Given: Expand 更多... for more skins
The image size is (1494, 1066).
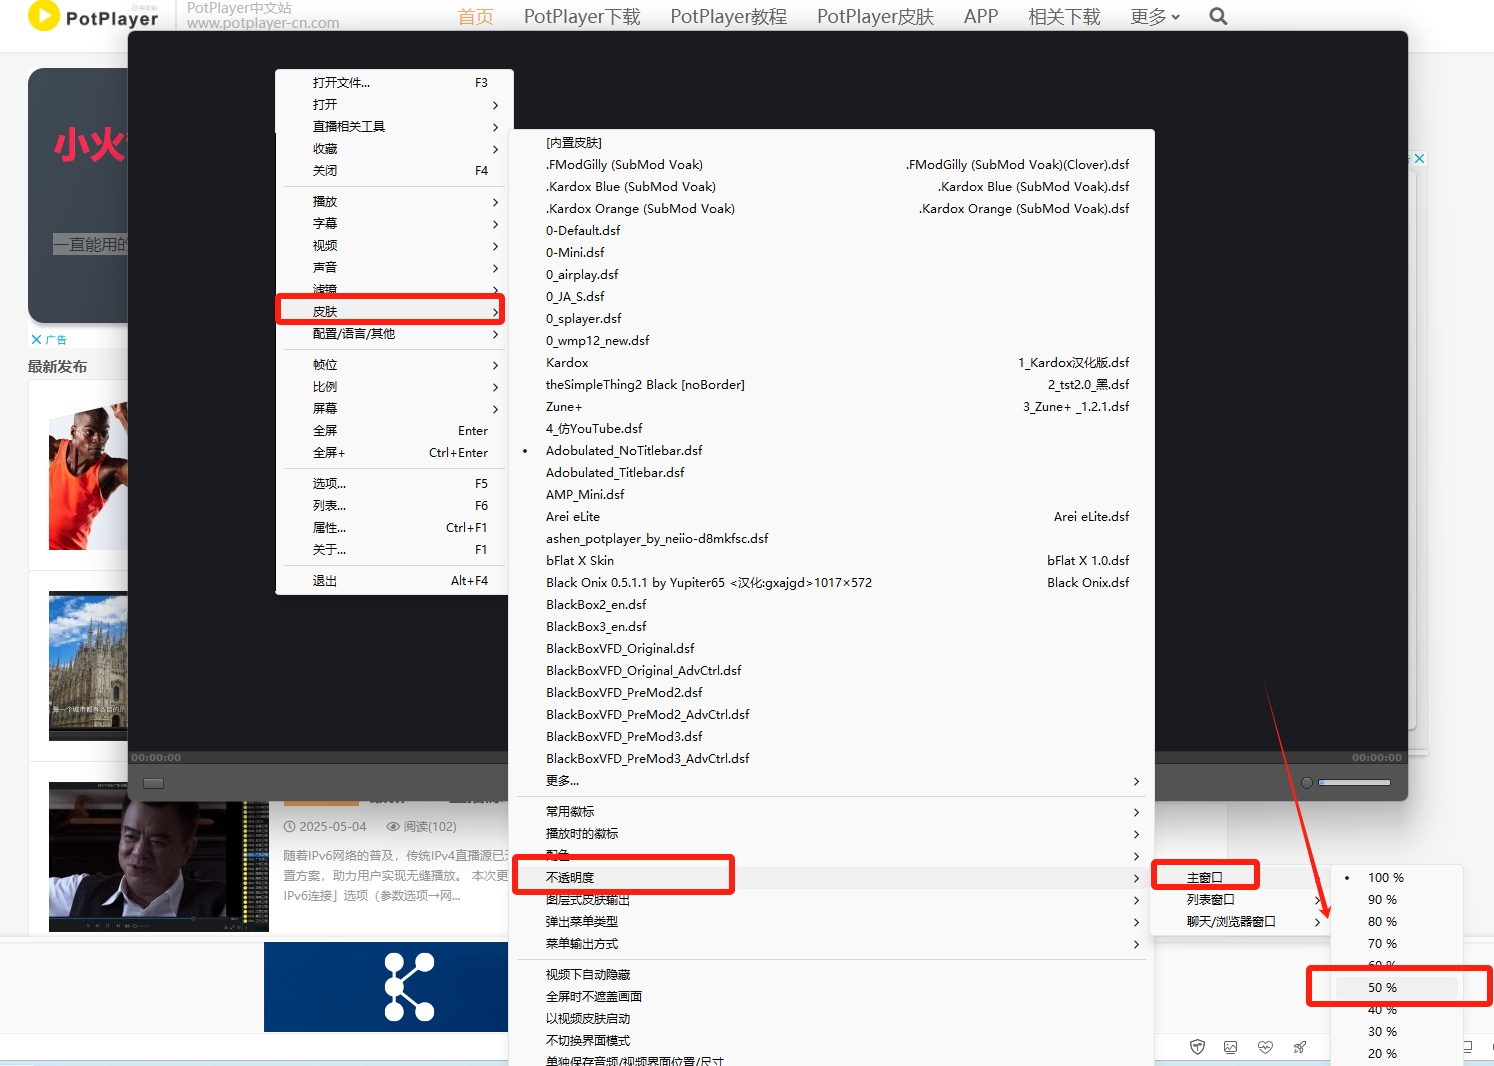Looking at the screenshot, I should coord(829,781).
